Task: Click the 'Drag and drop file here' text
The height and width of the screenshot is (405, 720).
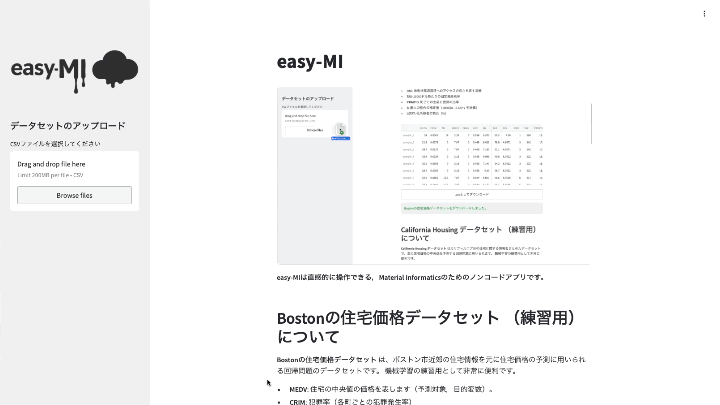Action: [x=51, y=164]
